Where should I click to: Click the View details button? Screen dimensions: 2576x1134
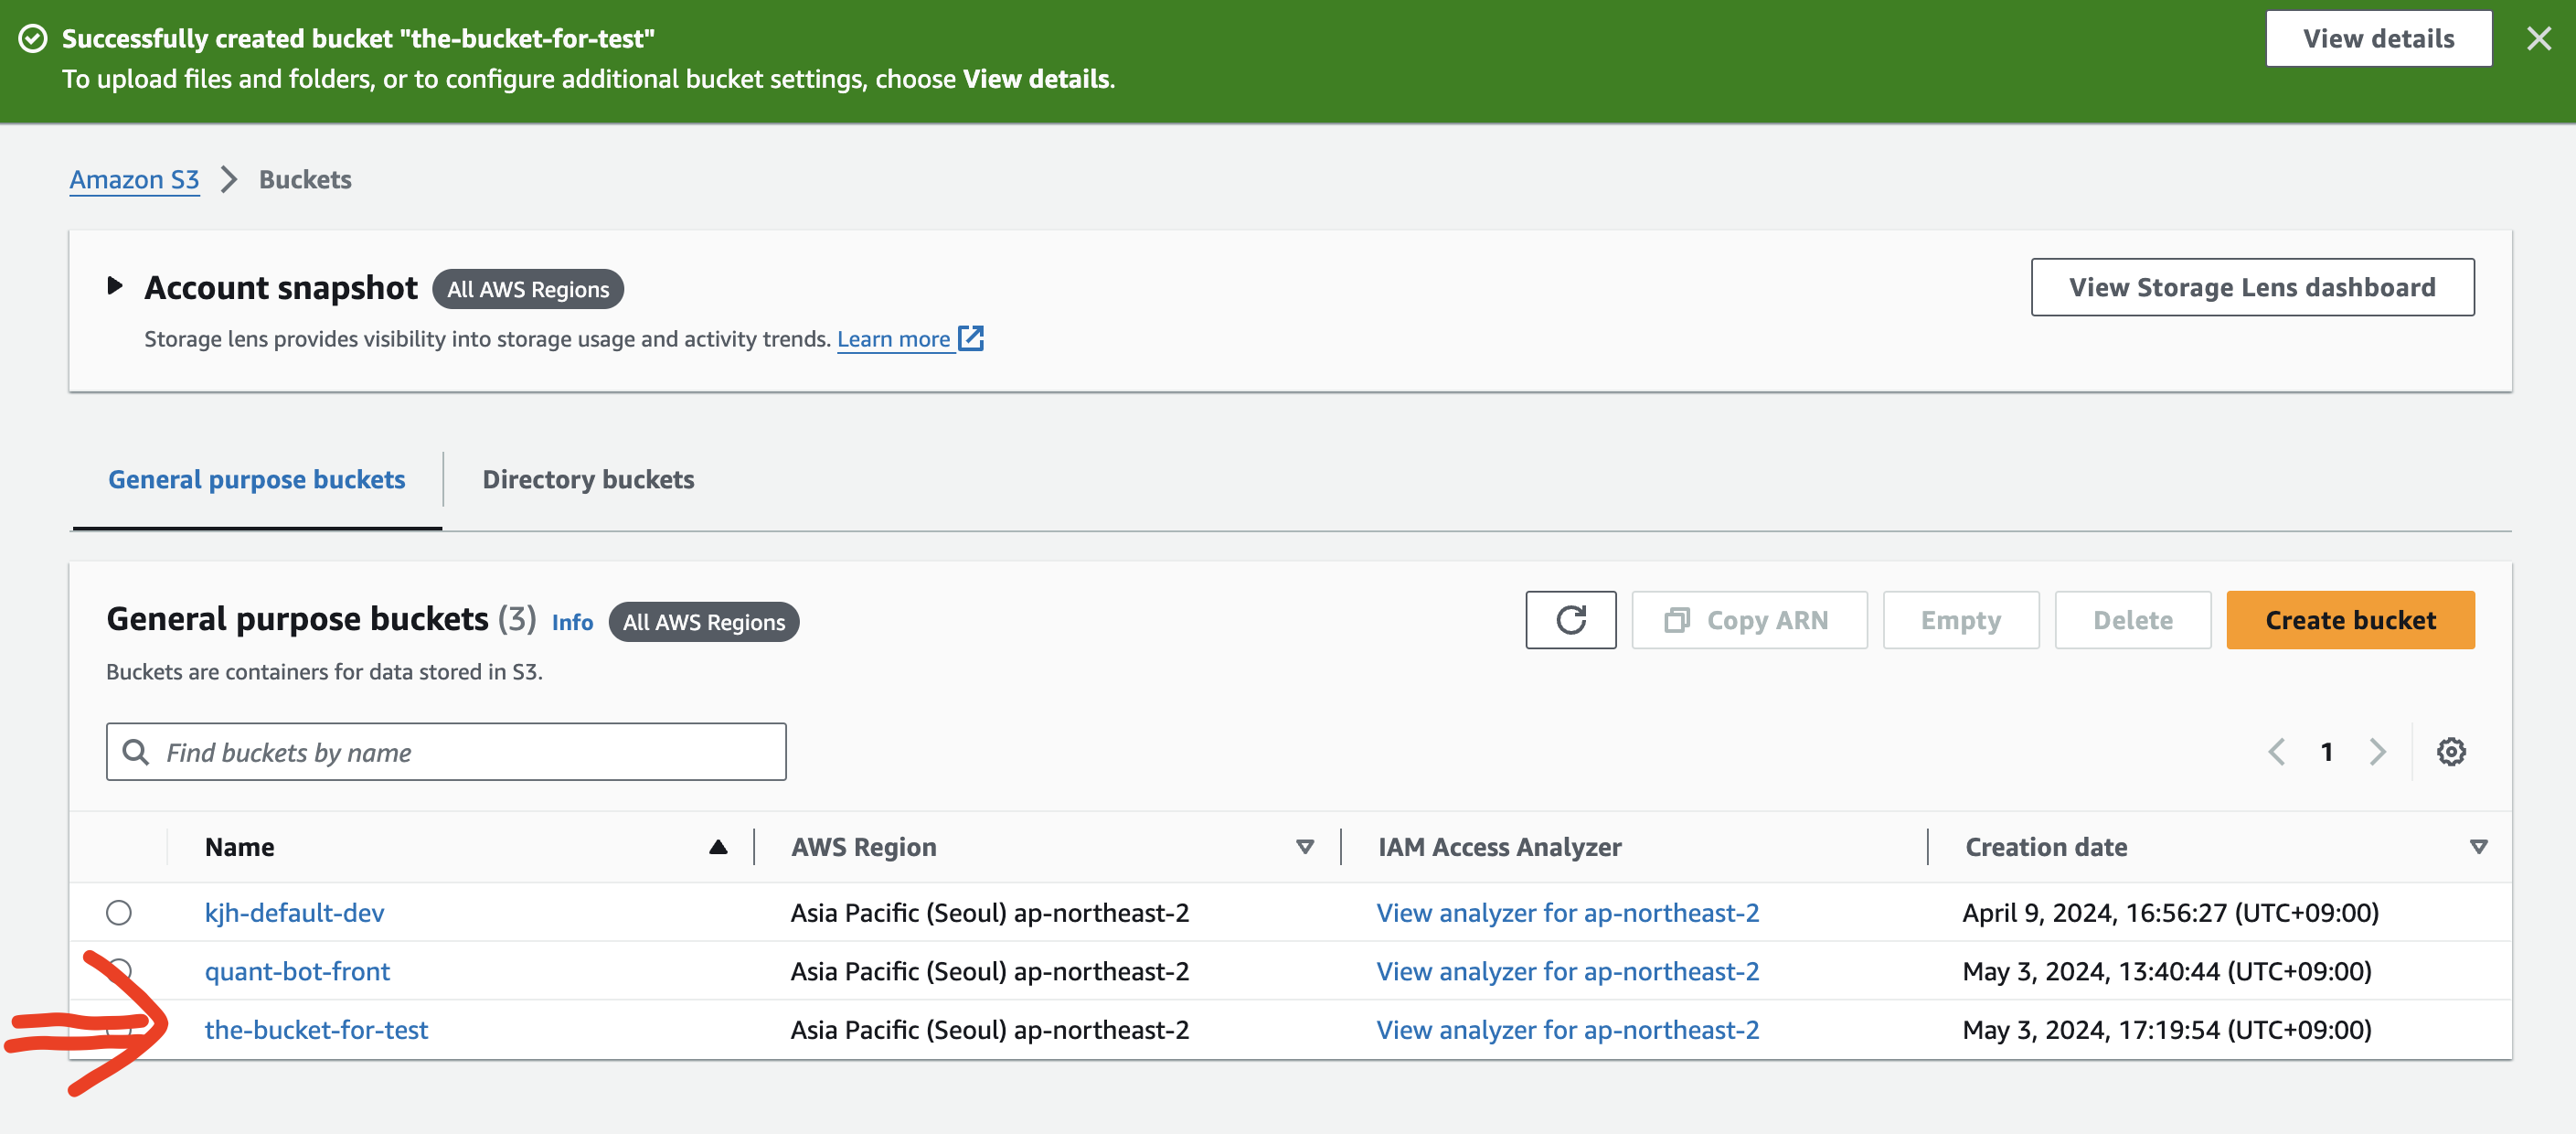point(2378,39)
